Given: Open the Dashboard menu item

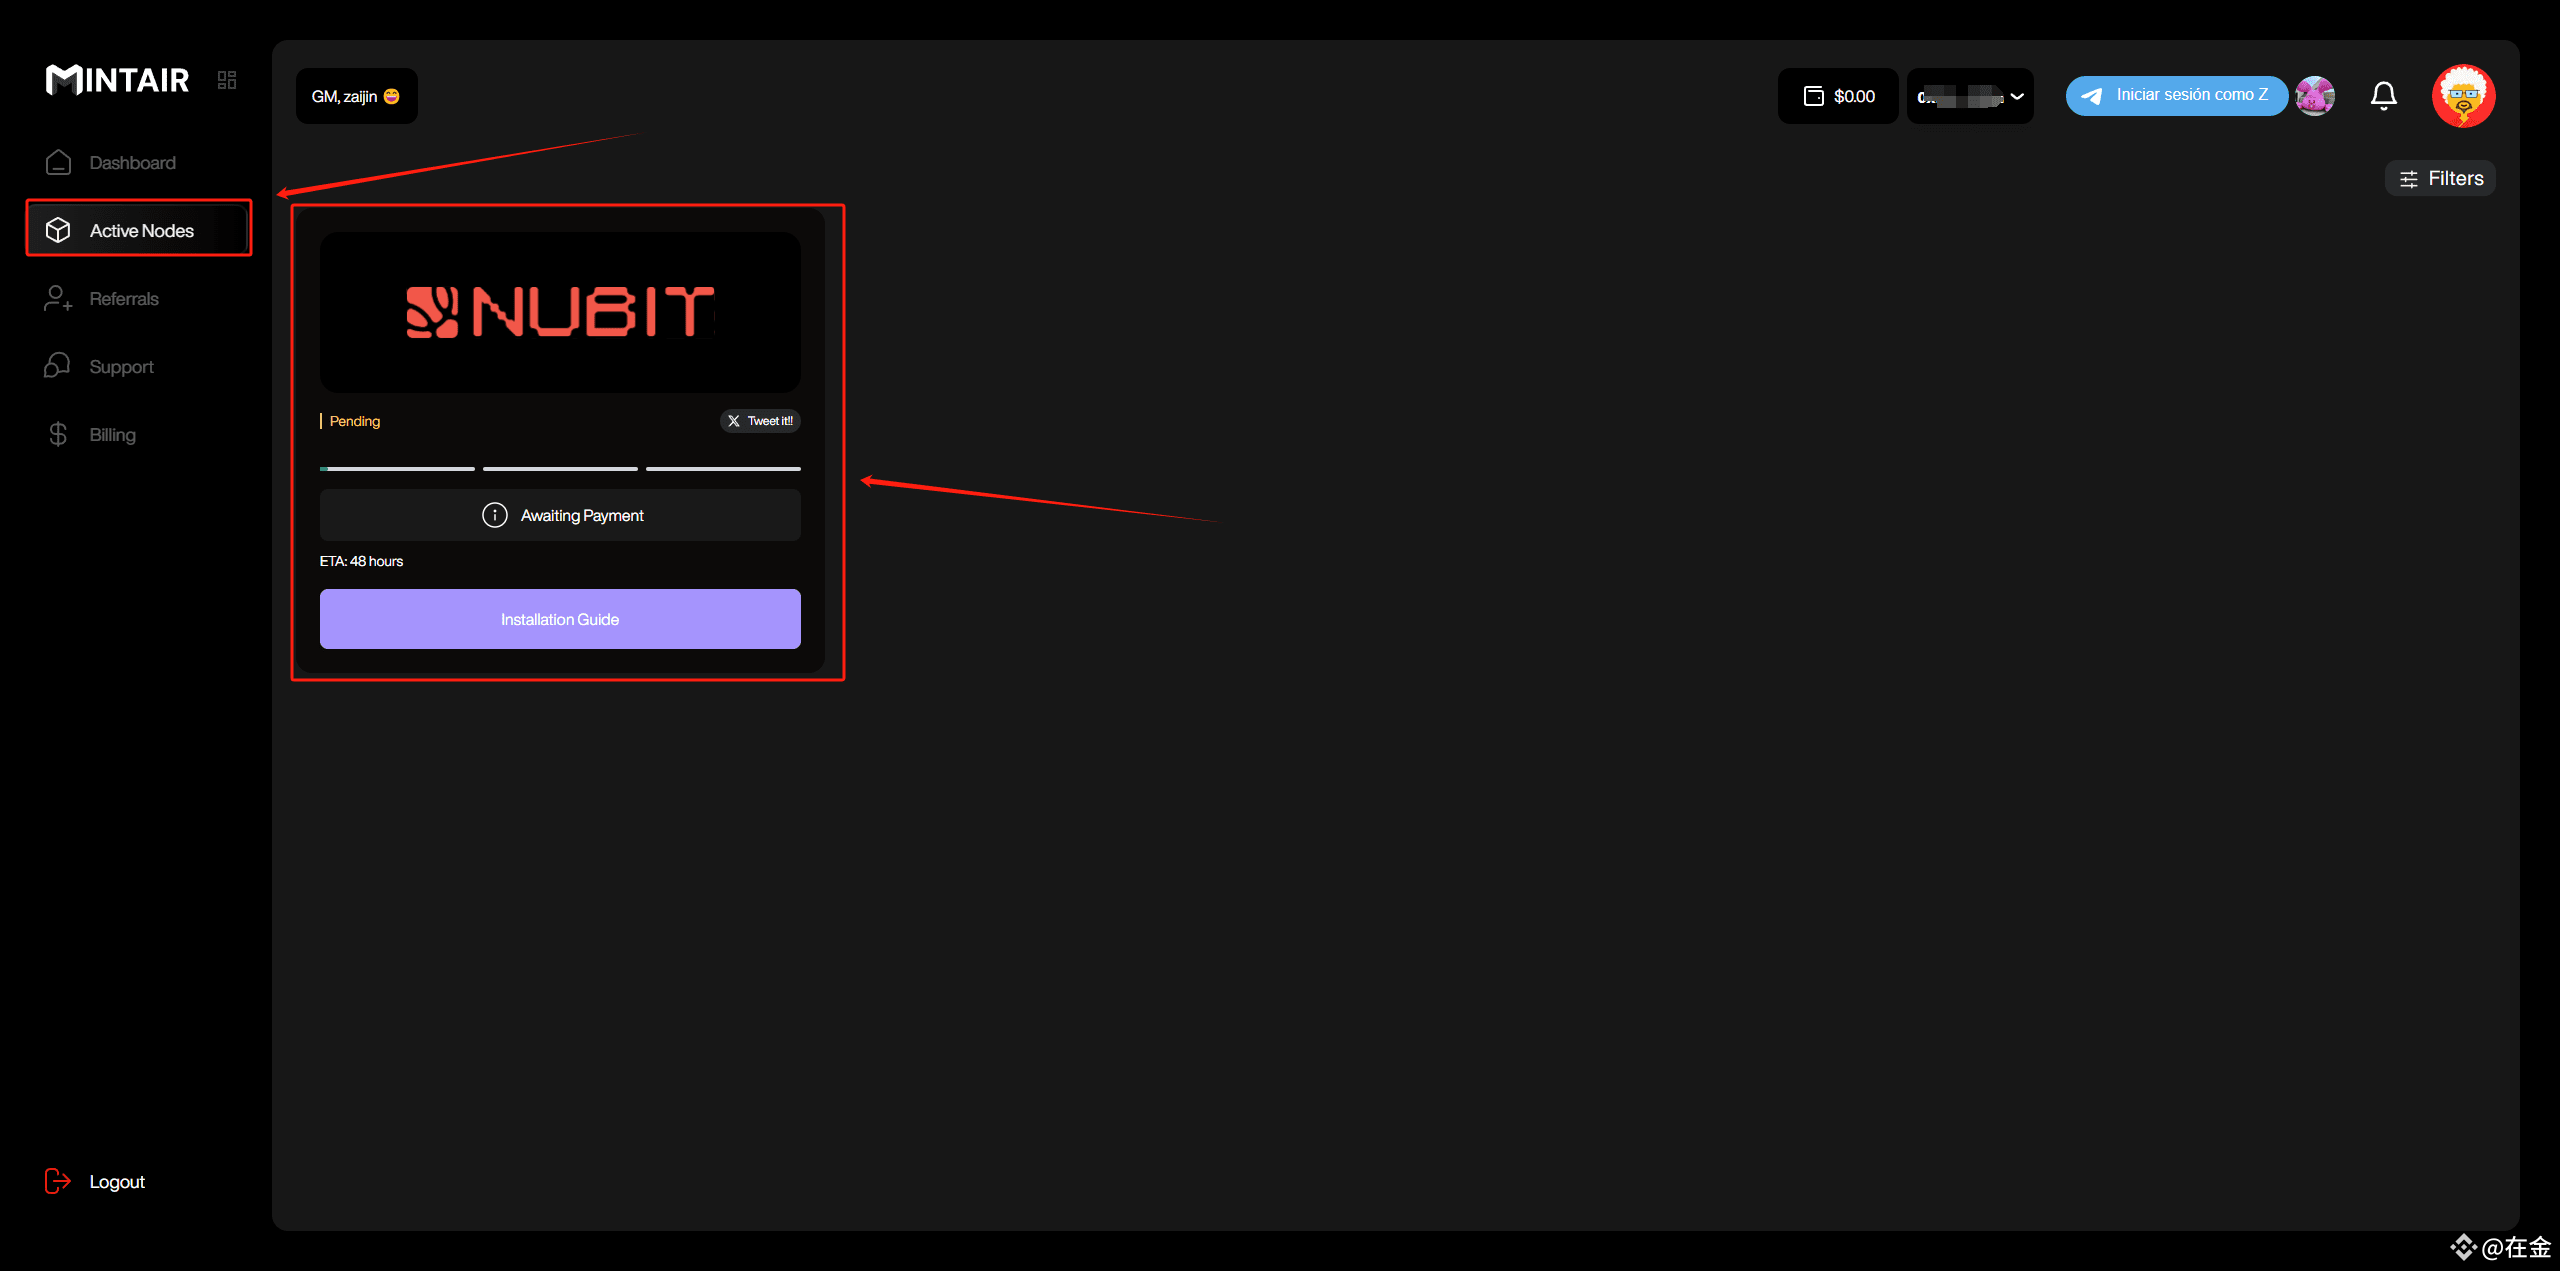Looking at the screenshot, I should (132, 163).
